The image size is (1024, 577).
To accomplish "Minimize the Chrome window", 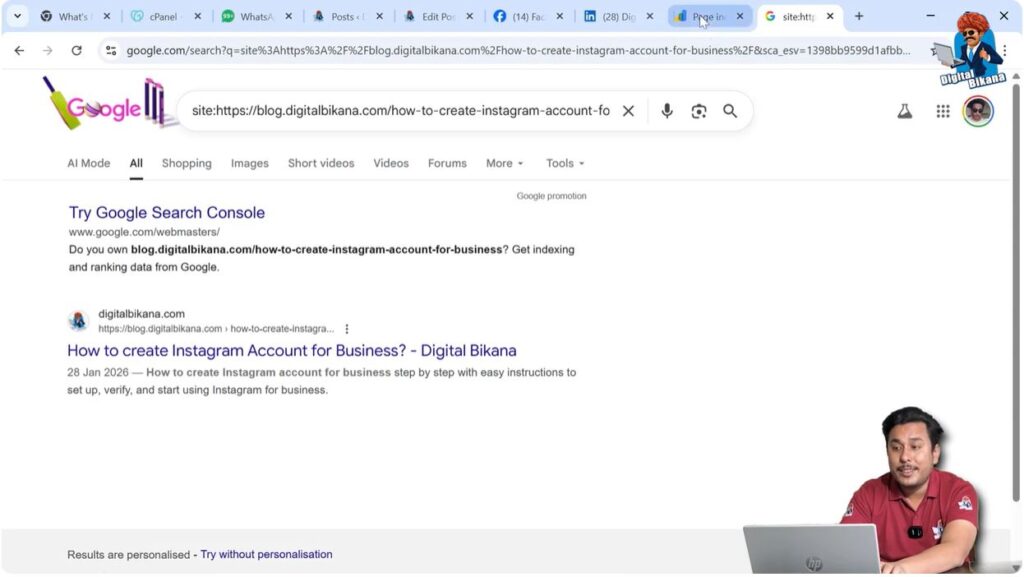I will point(931,16).
